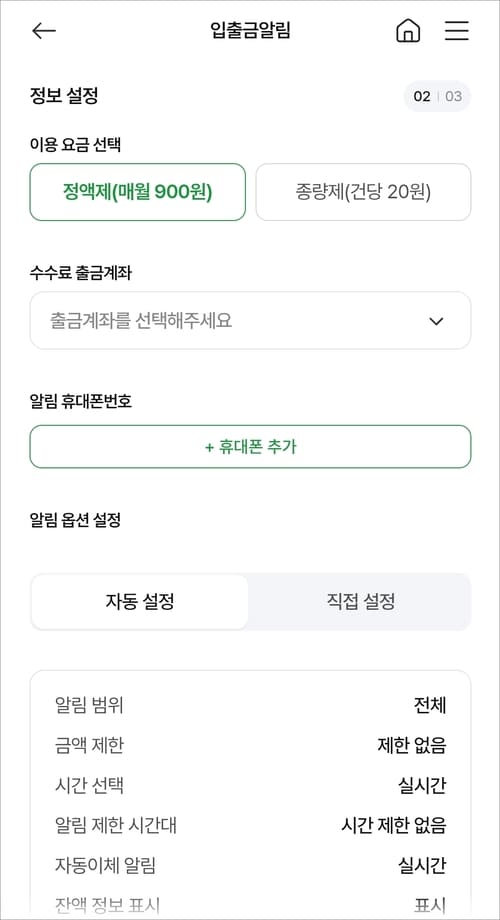
Task: Switch to 자동 설정 tab
Action: 140,602
